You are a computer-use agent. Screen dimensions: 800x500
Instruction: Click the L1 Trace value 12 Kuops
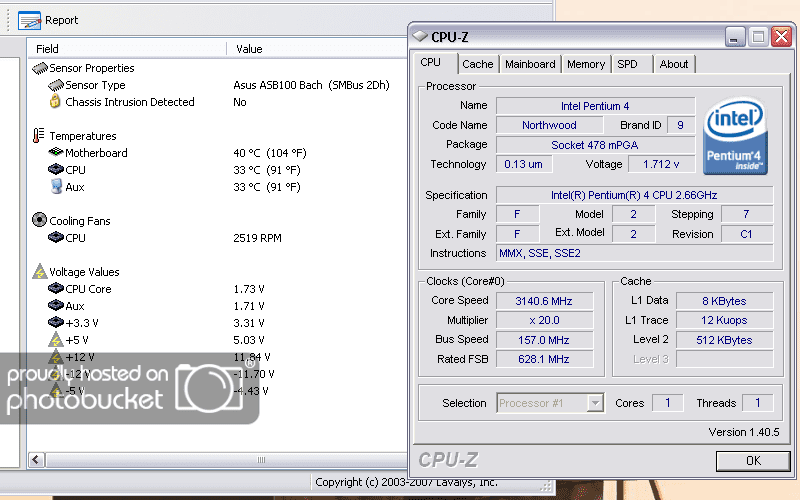pos(724,320)
